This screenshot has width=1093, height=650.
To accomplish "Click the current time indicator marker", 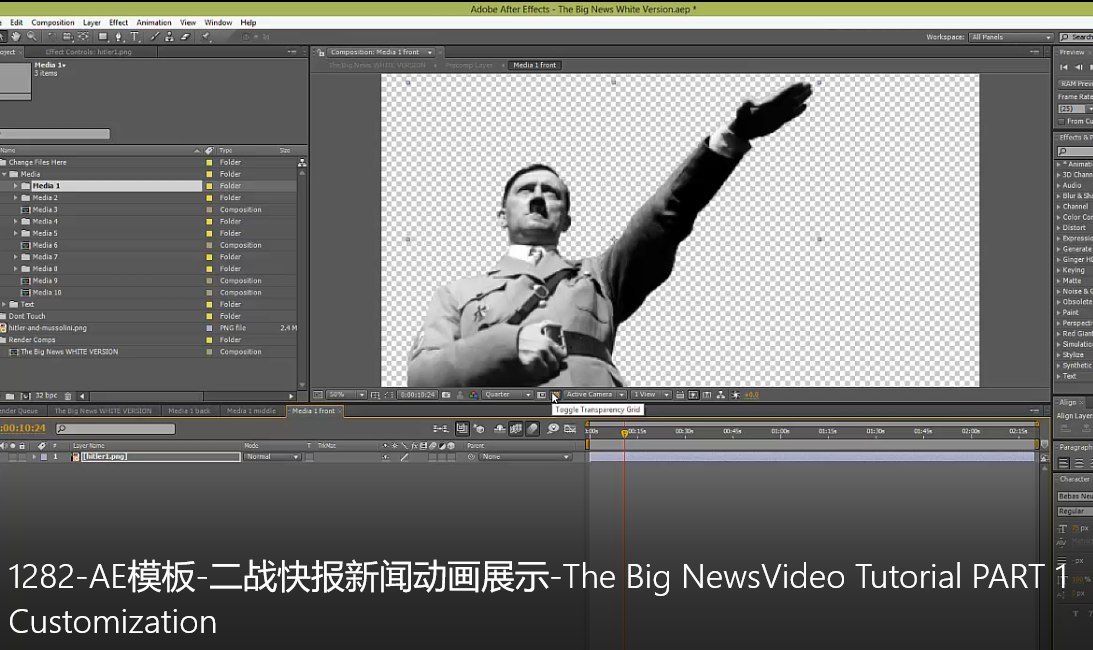I will [624, 433].
